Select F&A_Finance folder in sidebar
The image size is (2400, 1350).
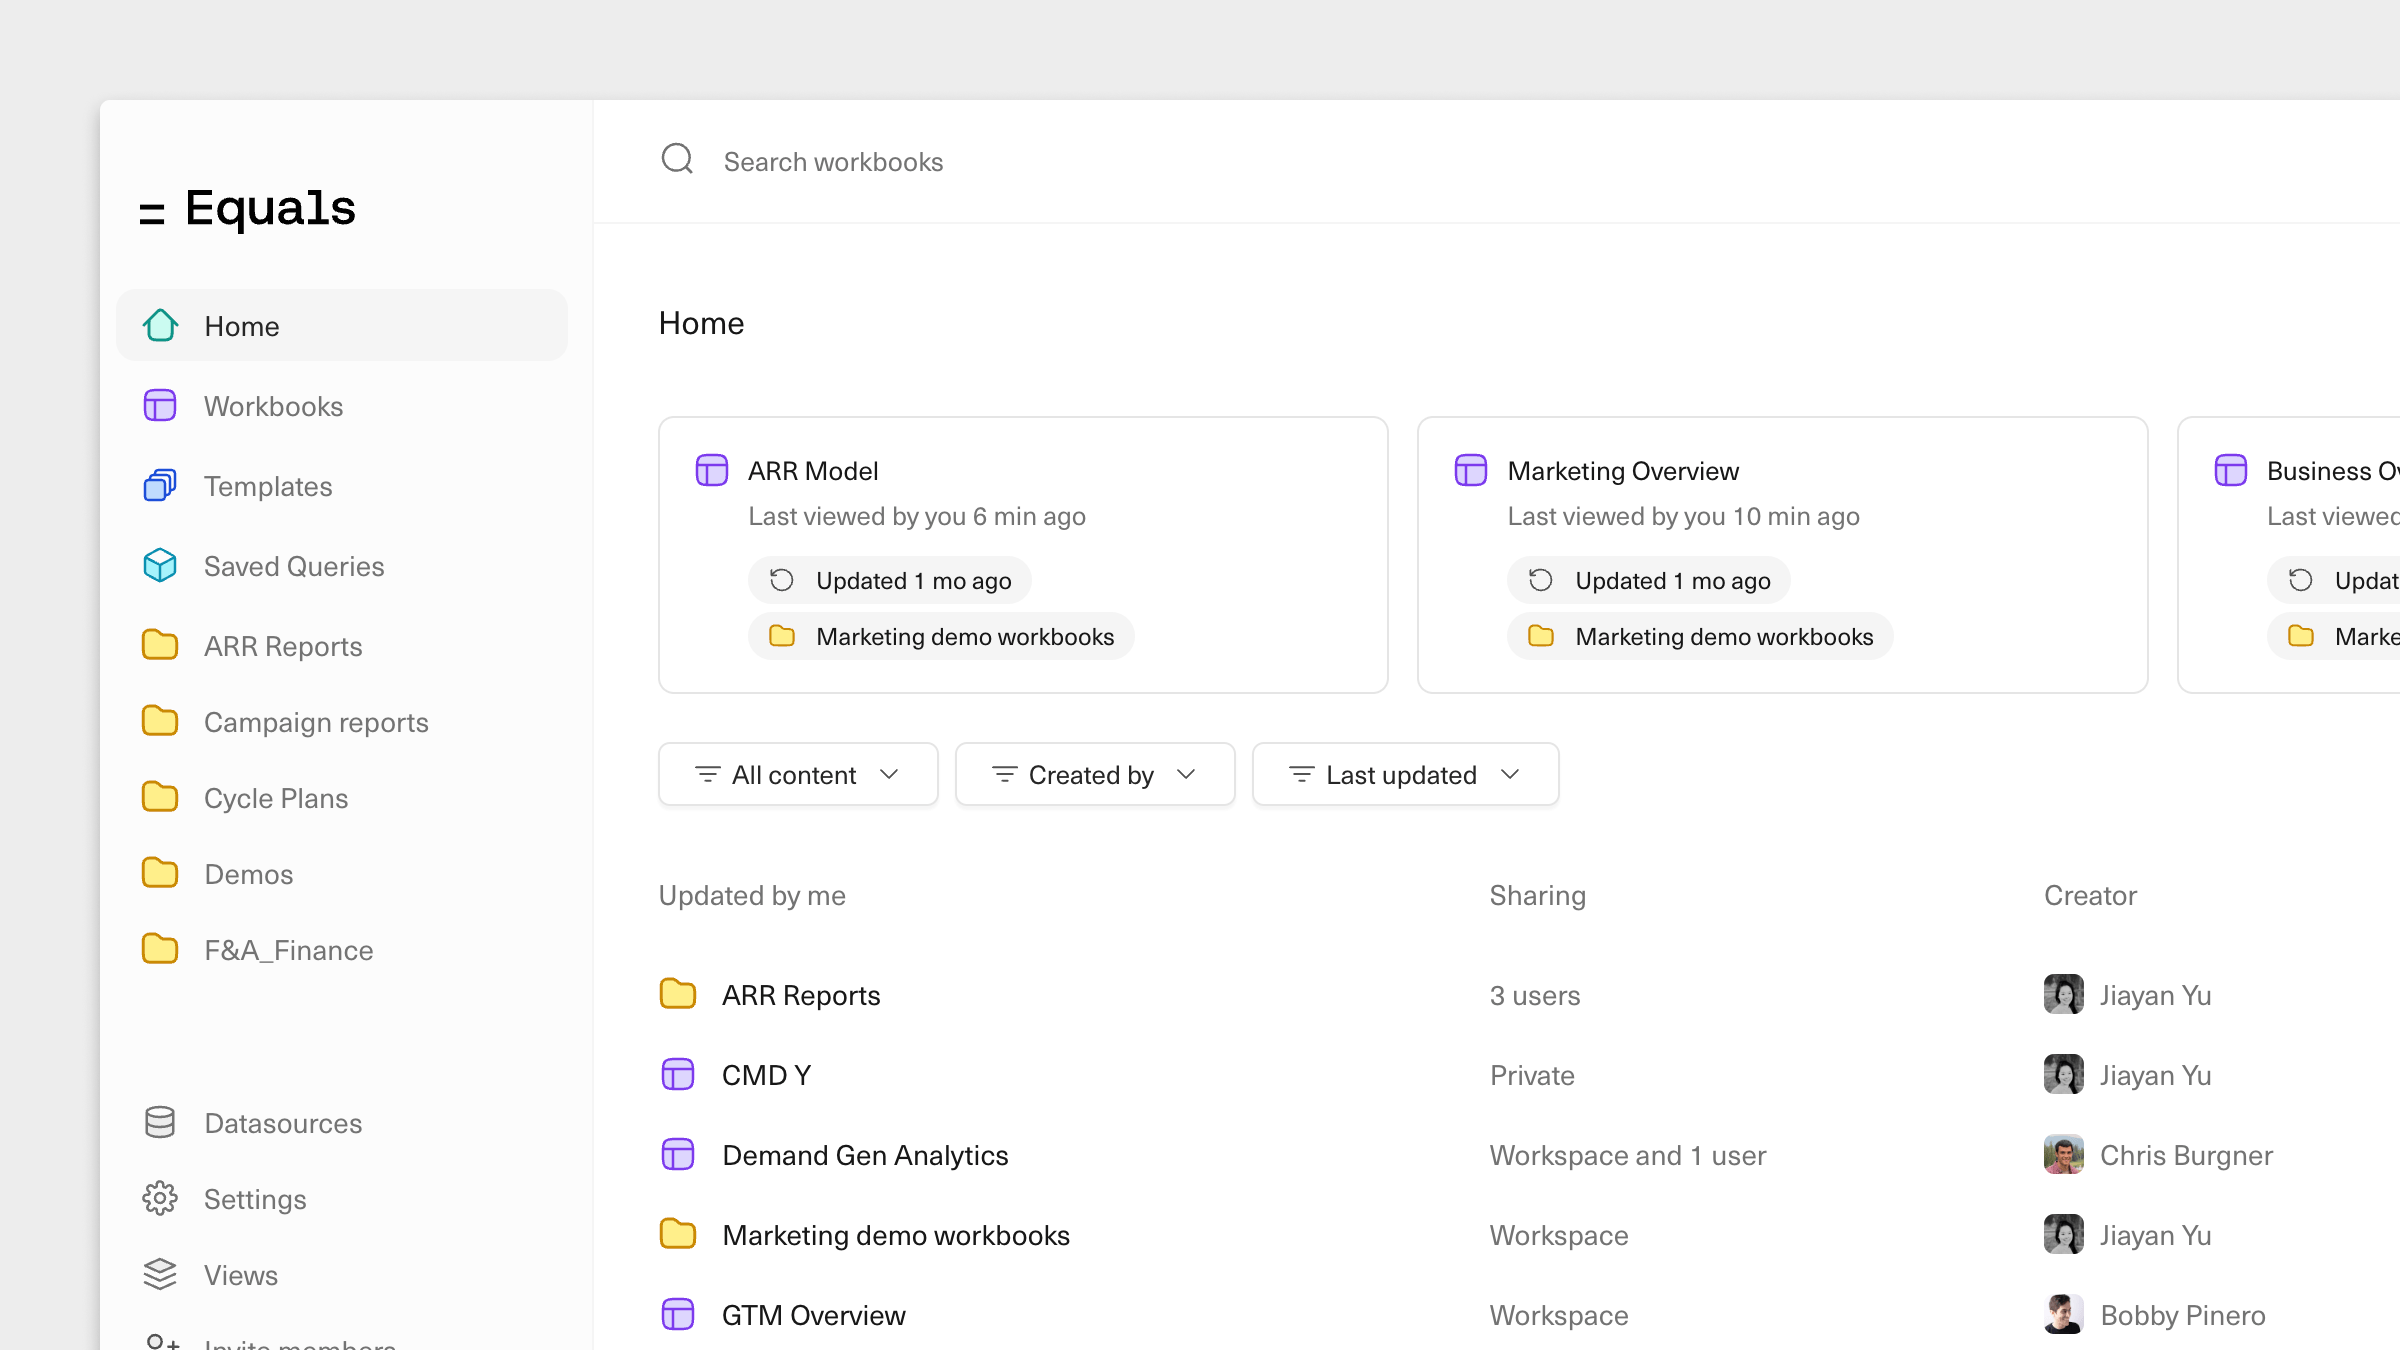point(288,950)
